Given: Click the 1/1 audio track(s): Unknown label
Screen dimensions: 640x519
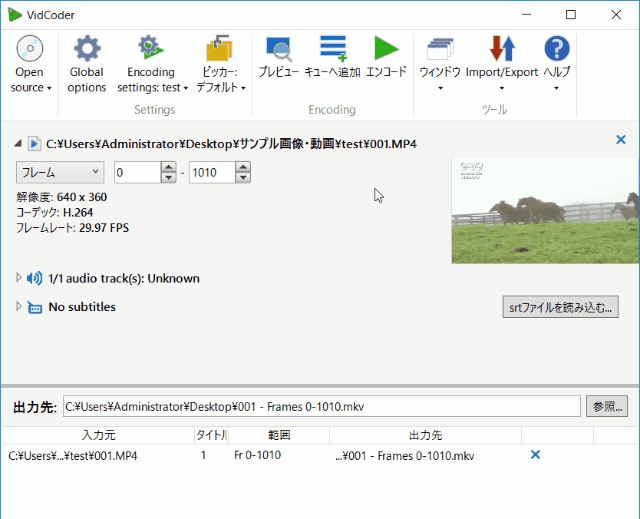Looking at the screenshot, I should click(x=124, y=278).
